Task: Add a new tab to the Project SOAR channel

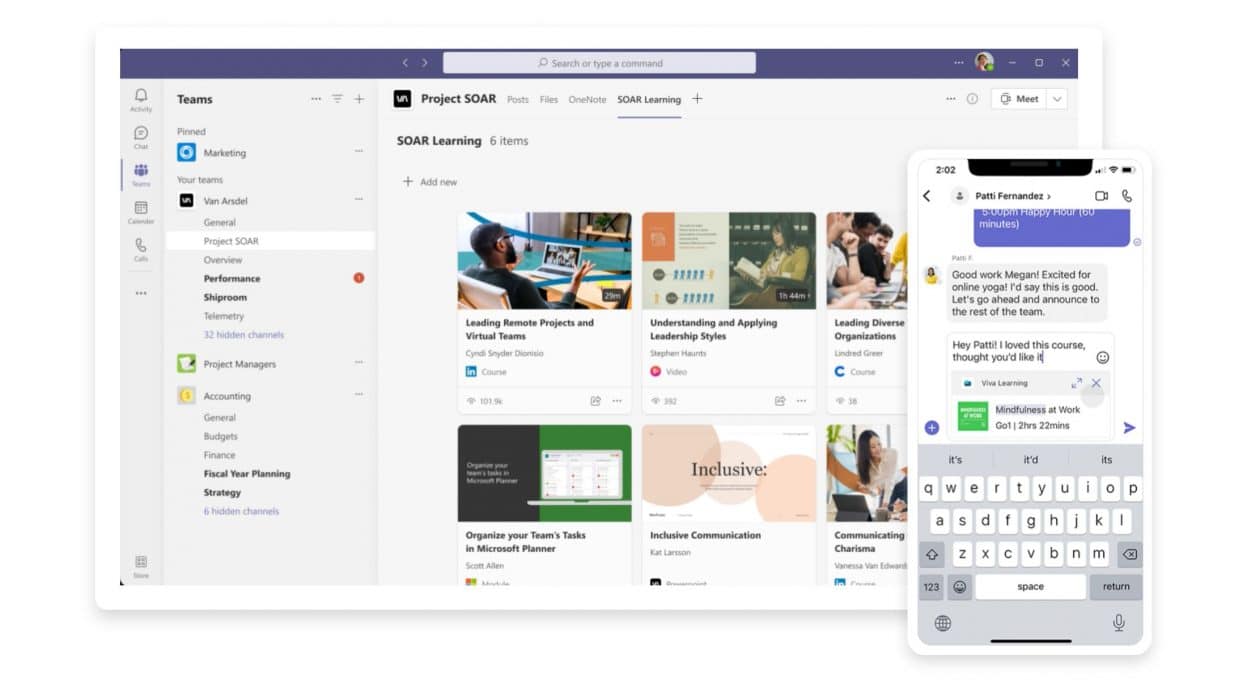Action: [x=697, y=99]
